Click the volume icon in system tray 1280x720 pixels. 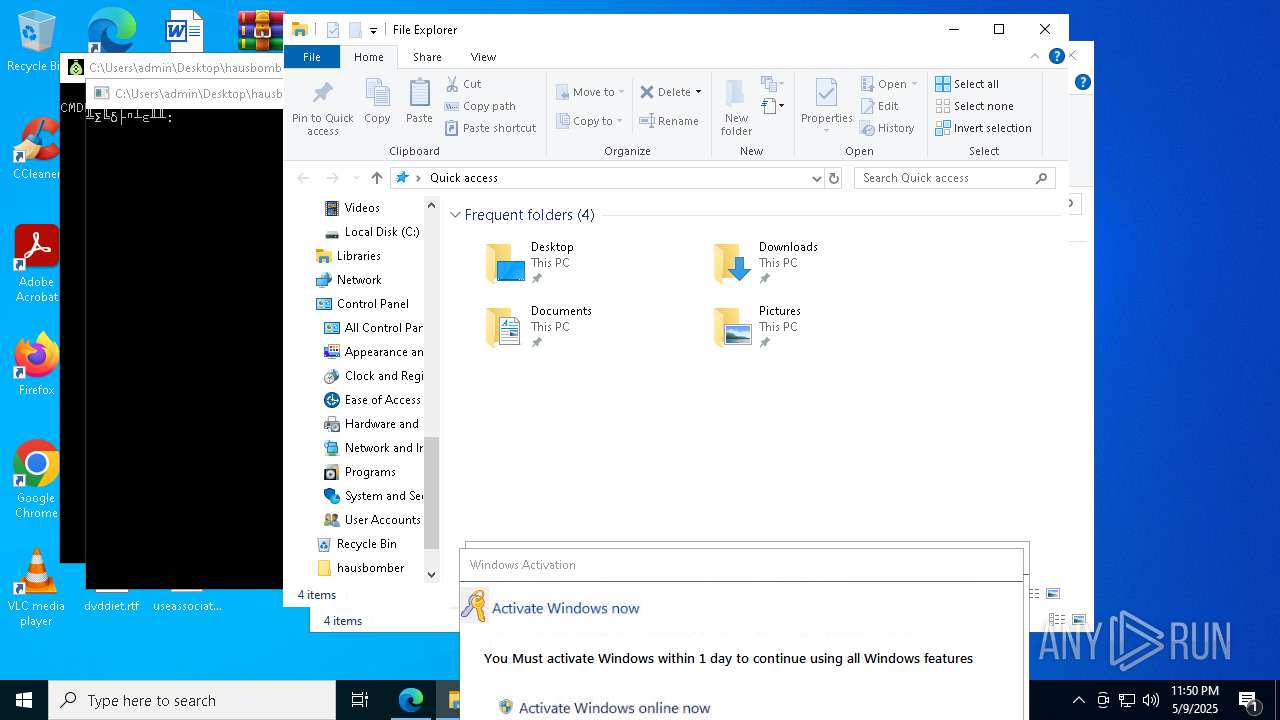pyautogui.click(x=1151, y=700)
